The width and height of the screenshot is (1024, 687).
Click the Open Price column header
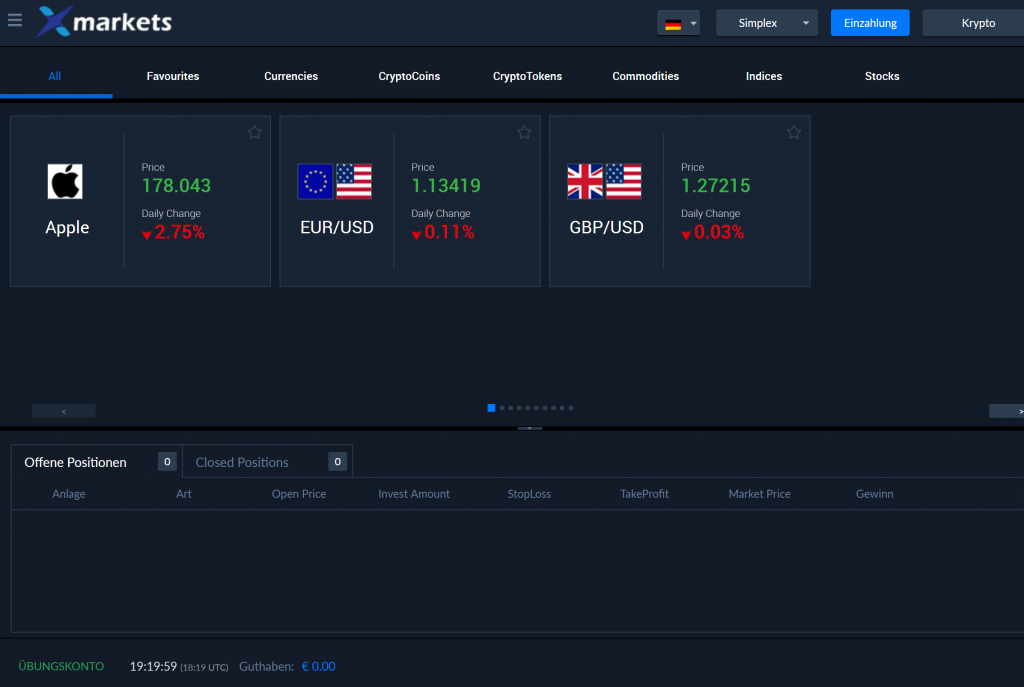(299, 494)
